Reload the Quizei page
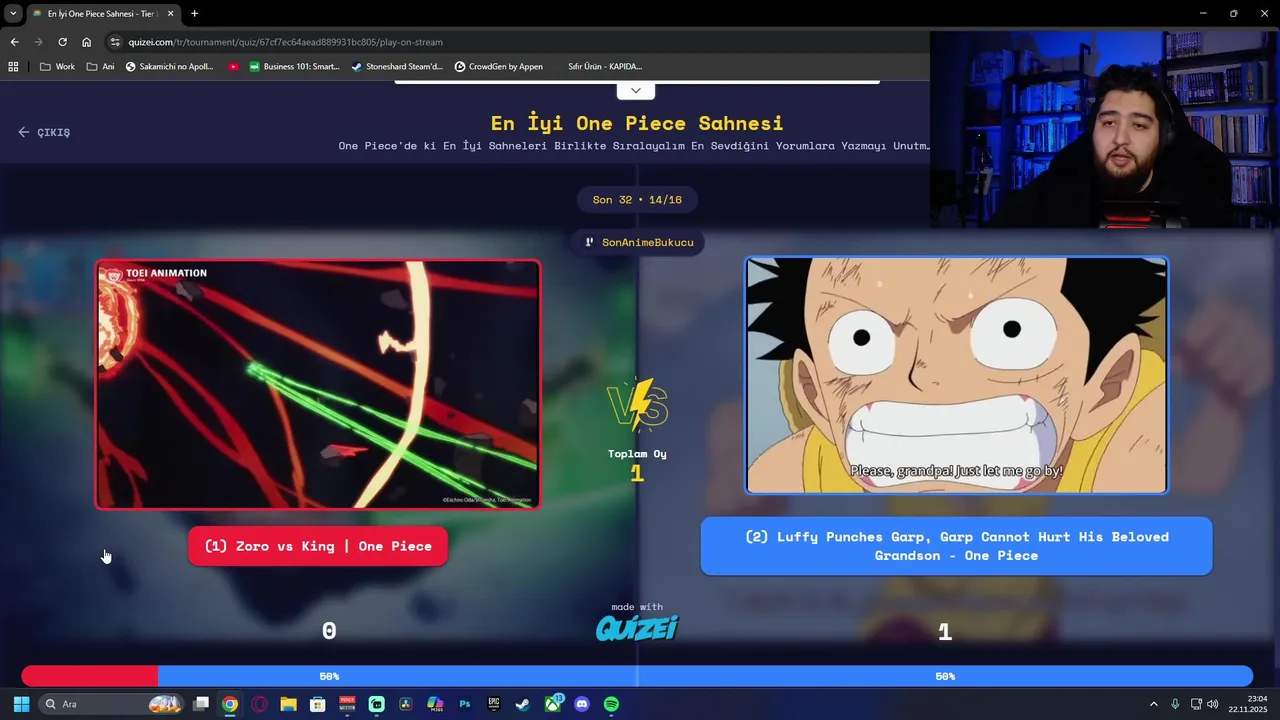 click(62, 42)
